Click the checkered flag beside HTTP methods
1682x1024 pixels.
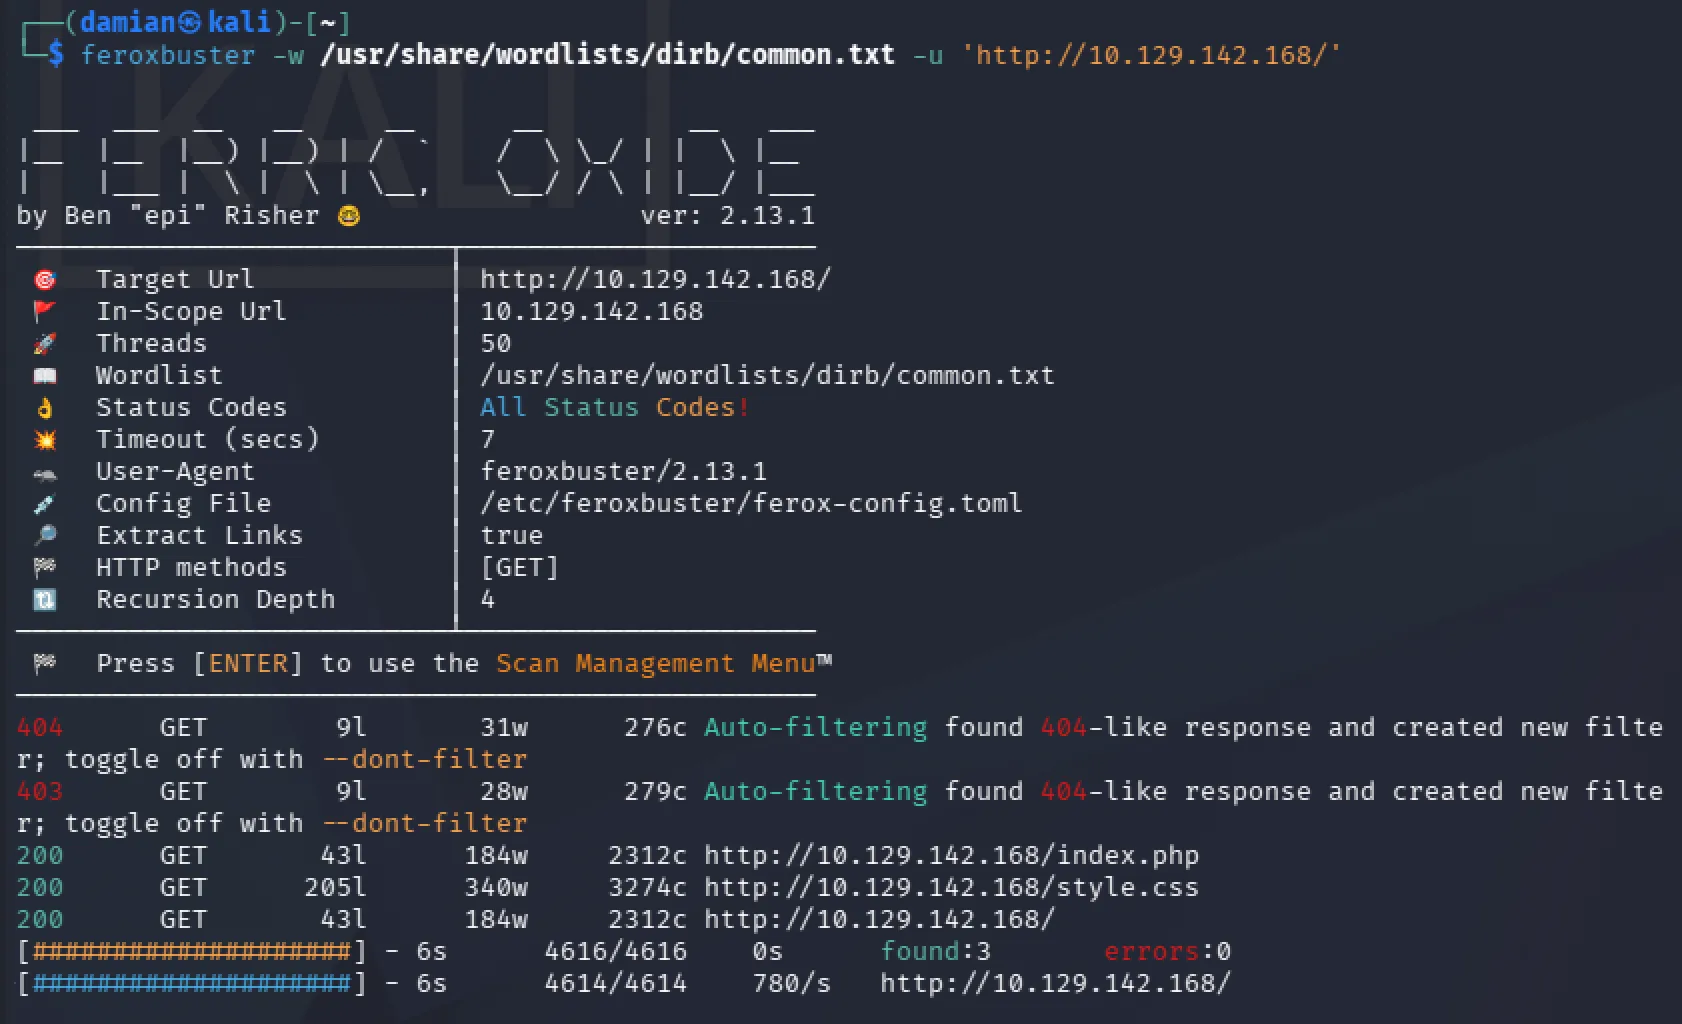point(45,567)
